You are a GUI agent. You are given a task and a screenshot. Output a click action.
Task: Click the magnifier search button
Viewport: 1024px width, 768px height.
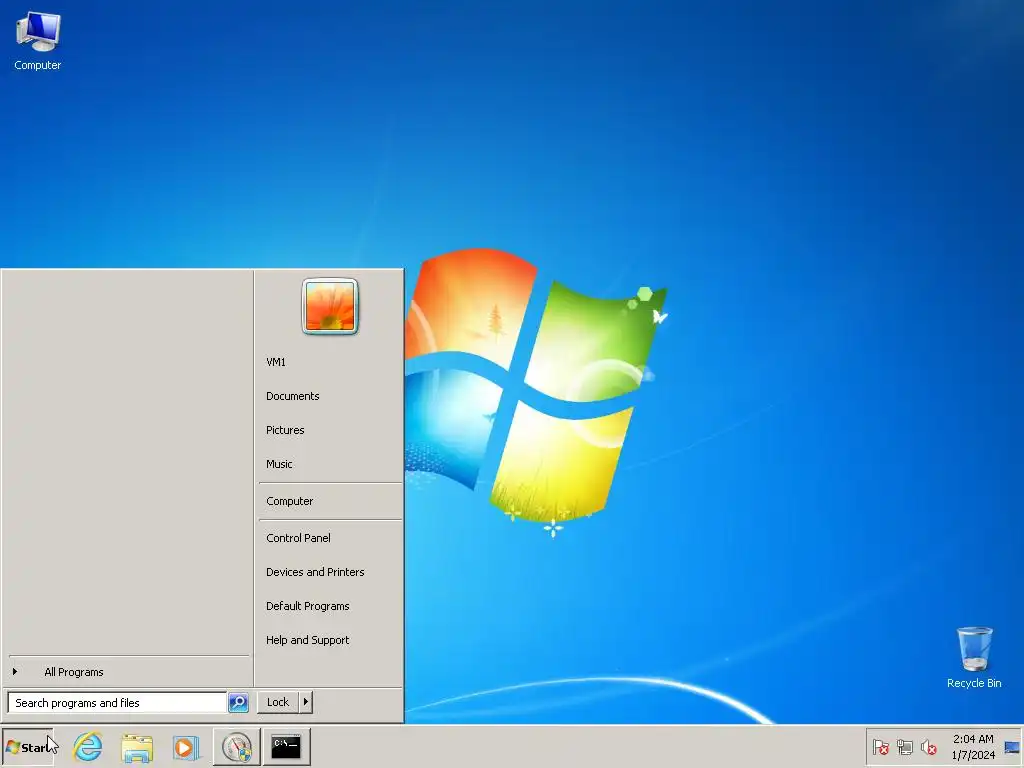pos(238,703)
